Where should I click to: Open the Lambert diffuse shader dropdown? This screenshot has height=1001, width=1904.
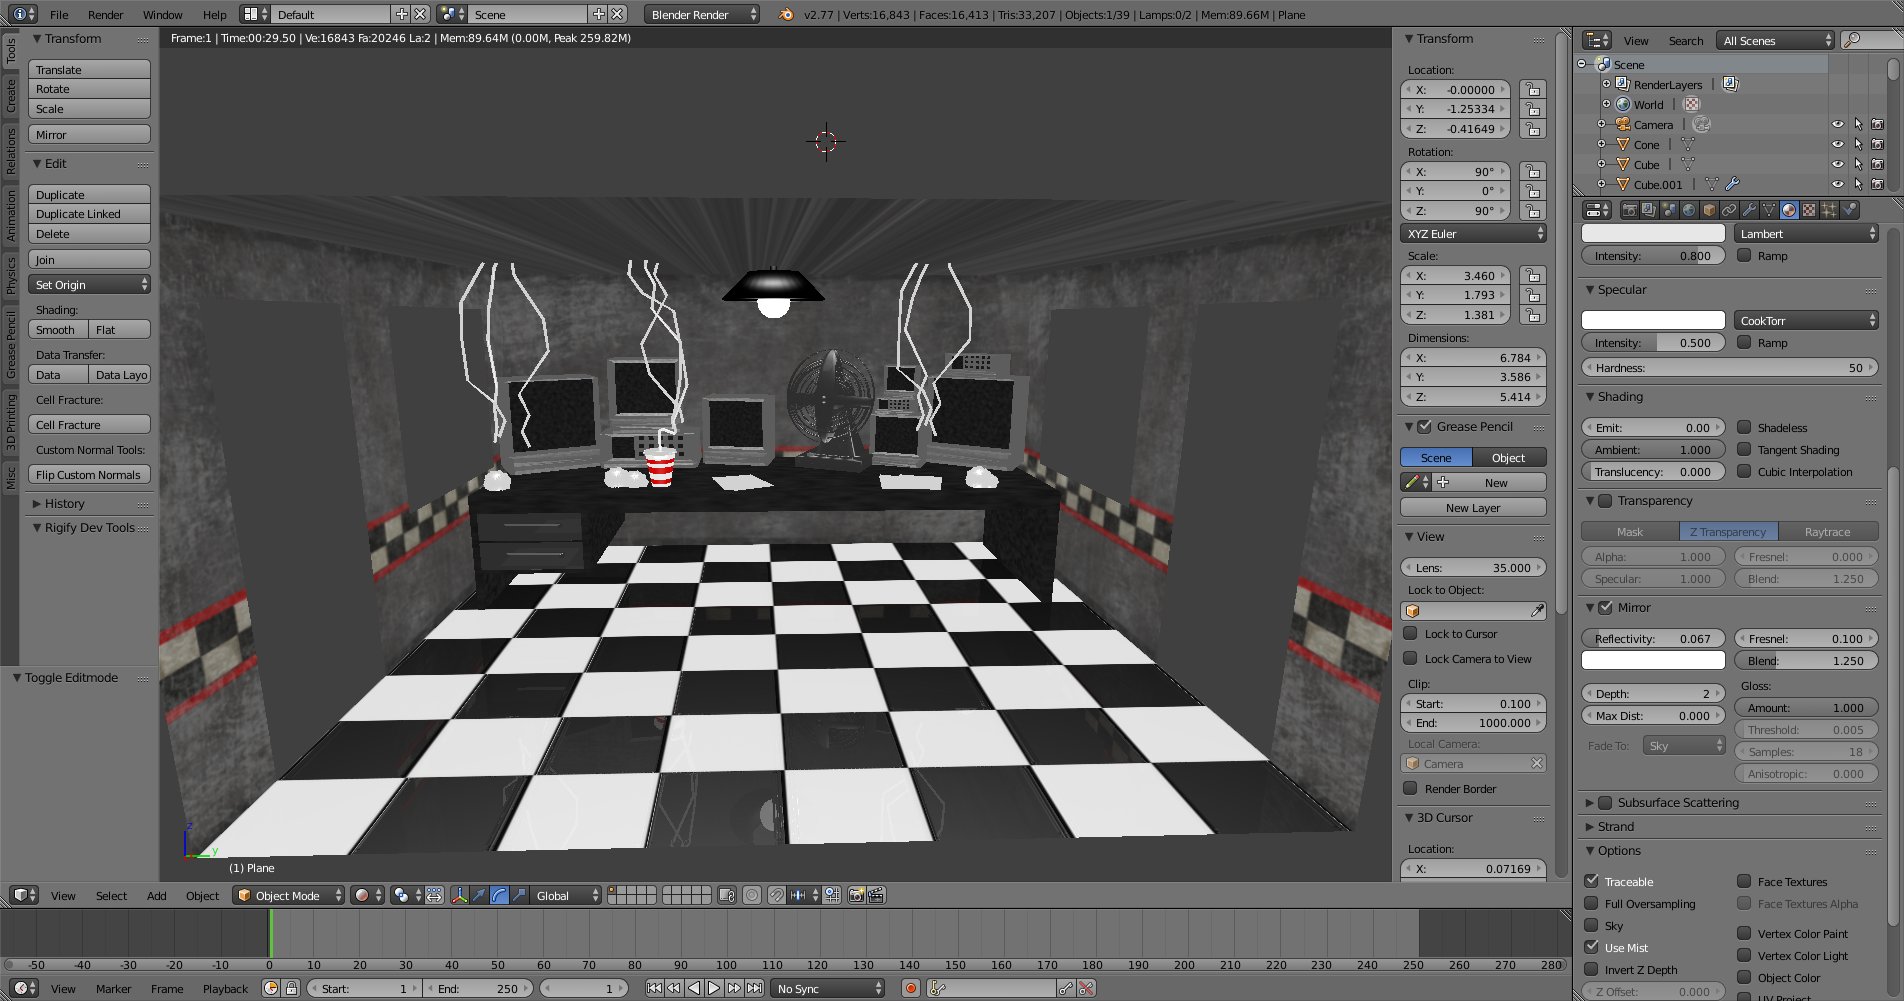[1806, 233]
